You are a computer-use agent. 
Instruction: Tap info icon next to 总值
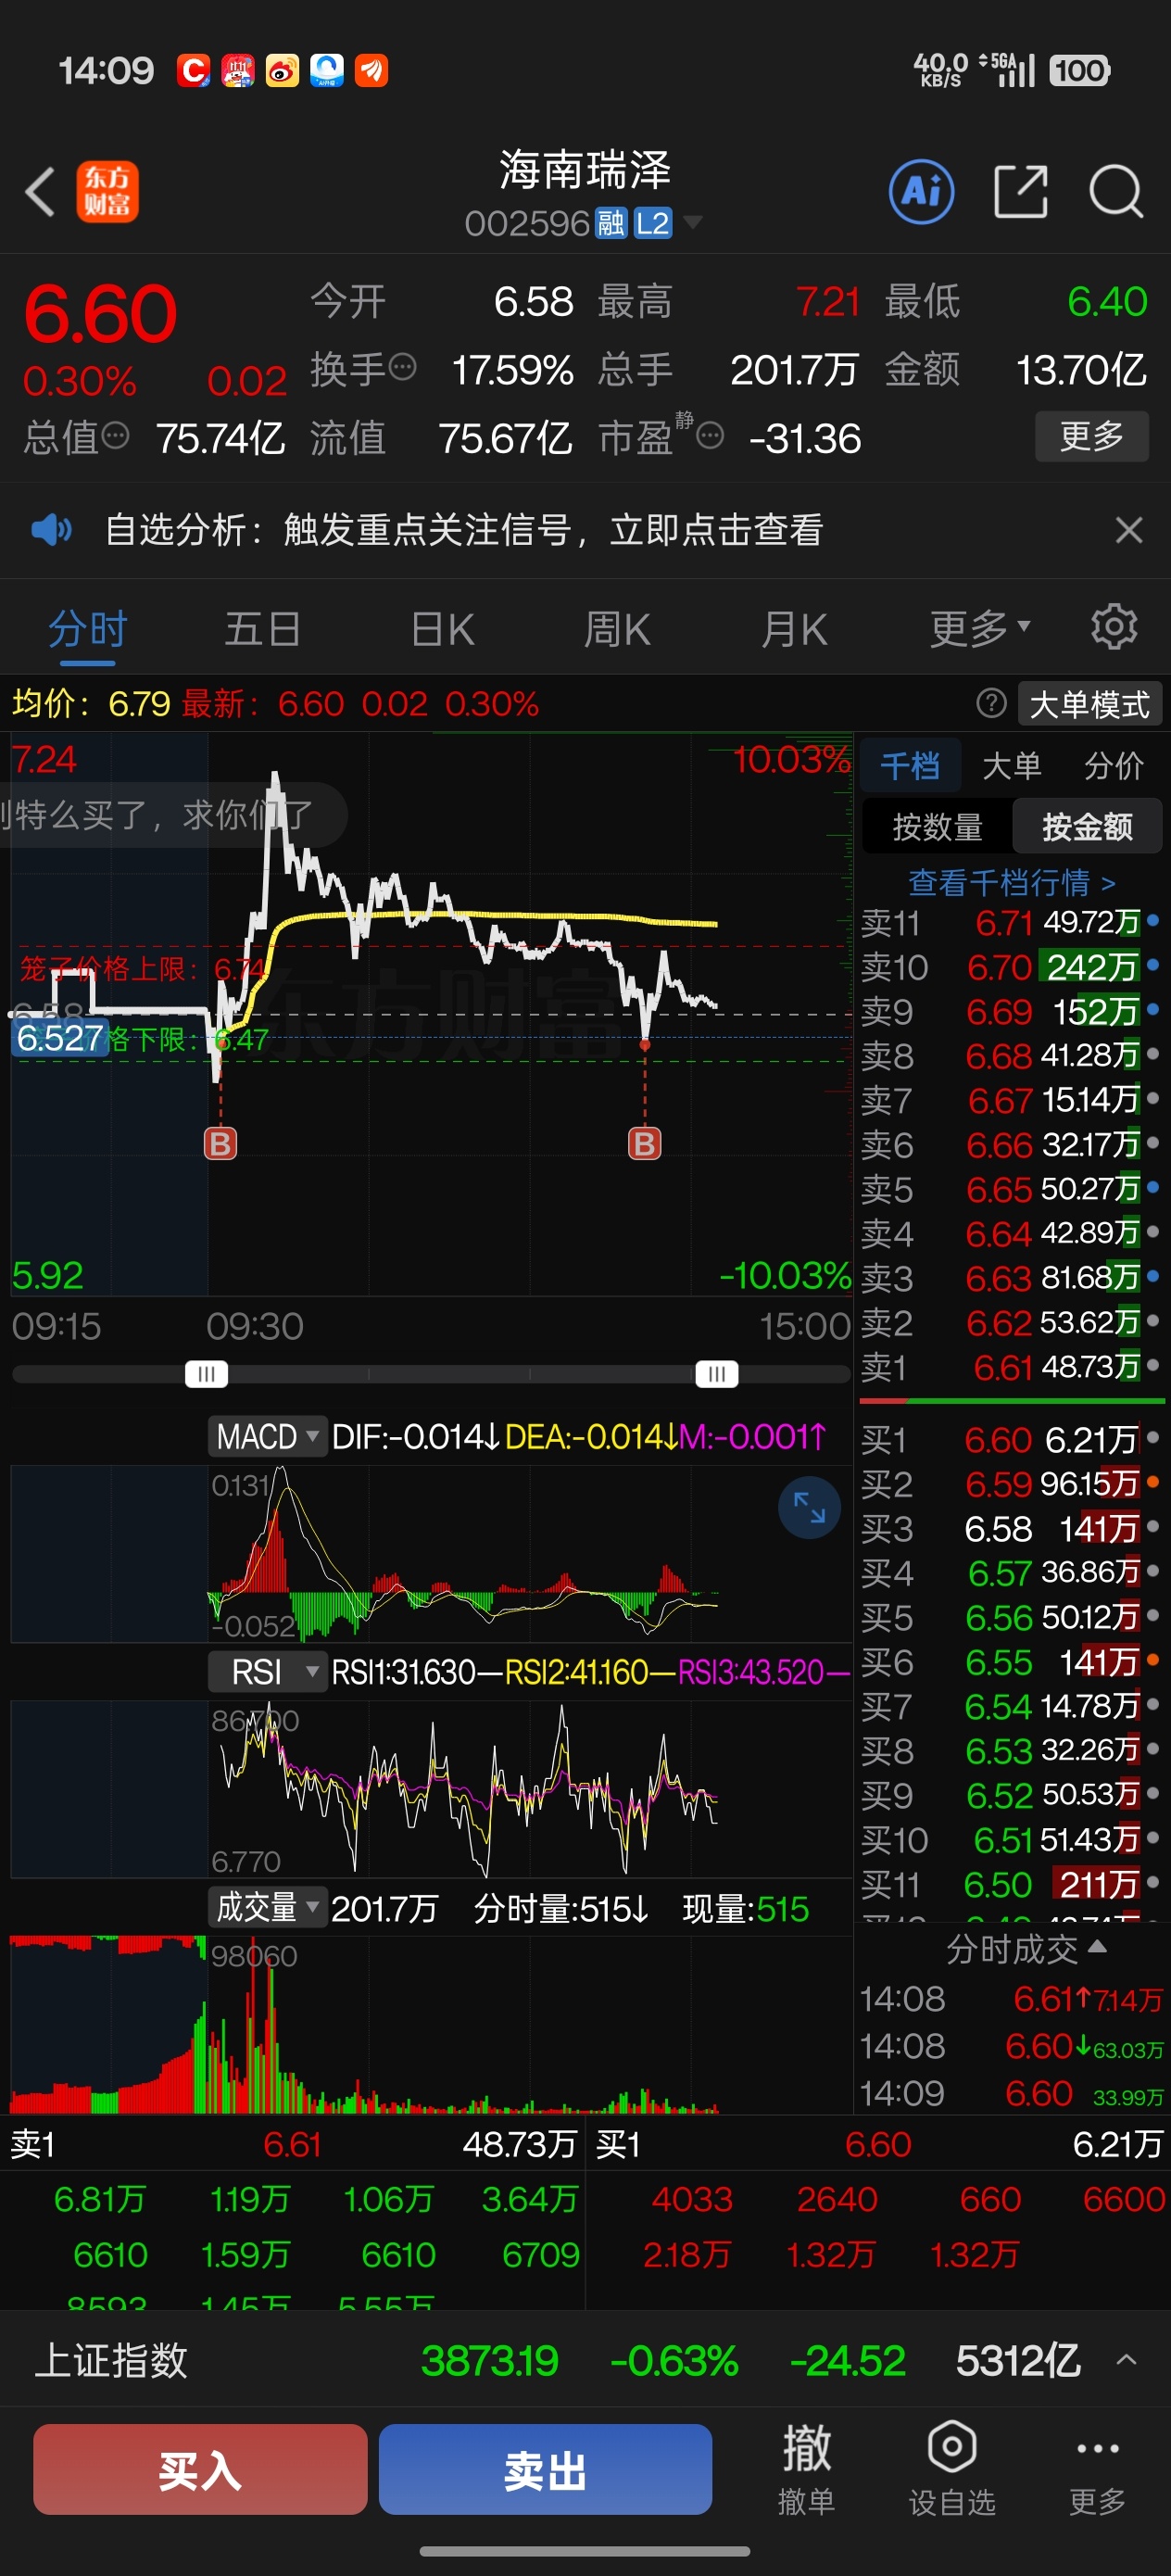pos(116,436)
